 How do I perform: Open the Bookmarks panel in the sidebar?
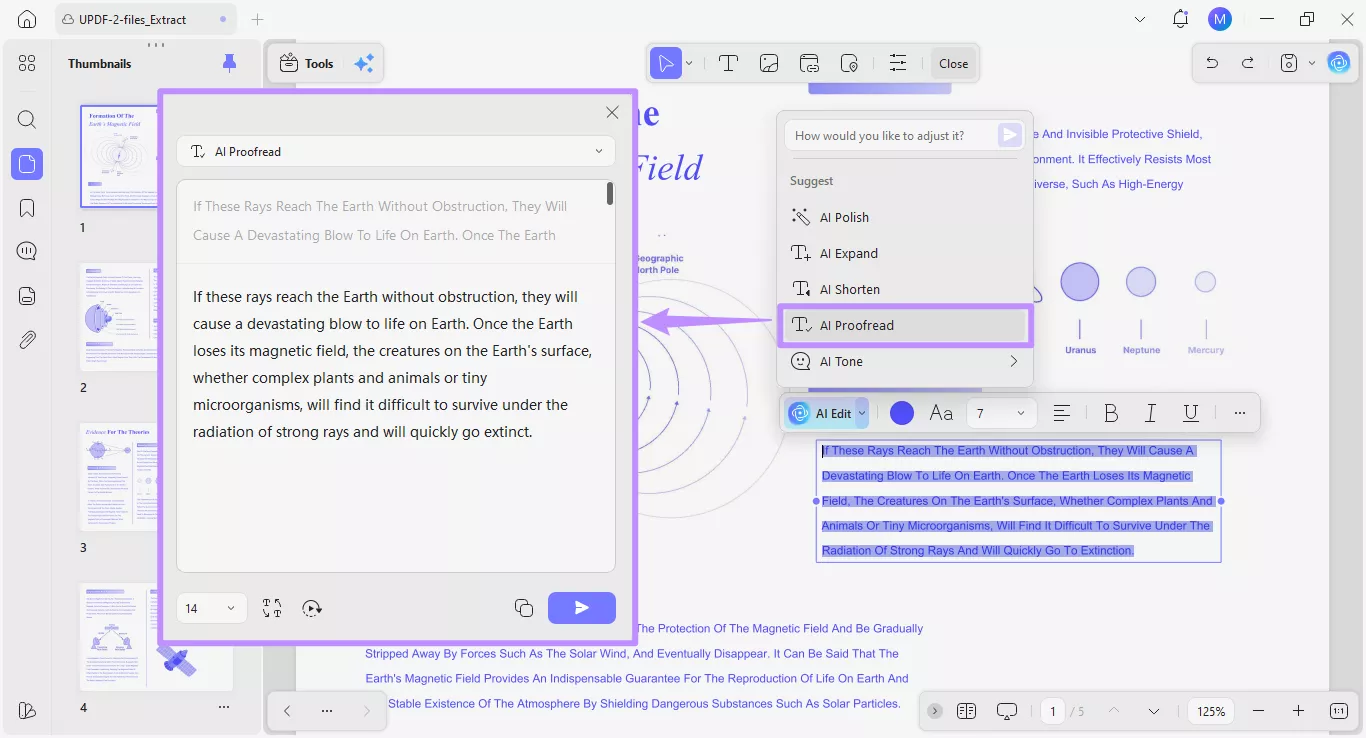click(27, 207)
